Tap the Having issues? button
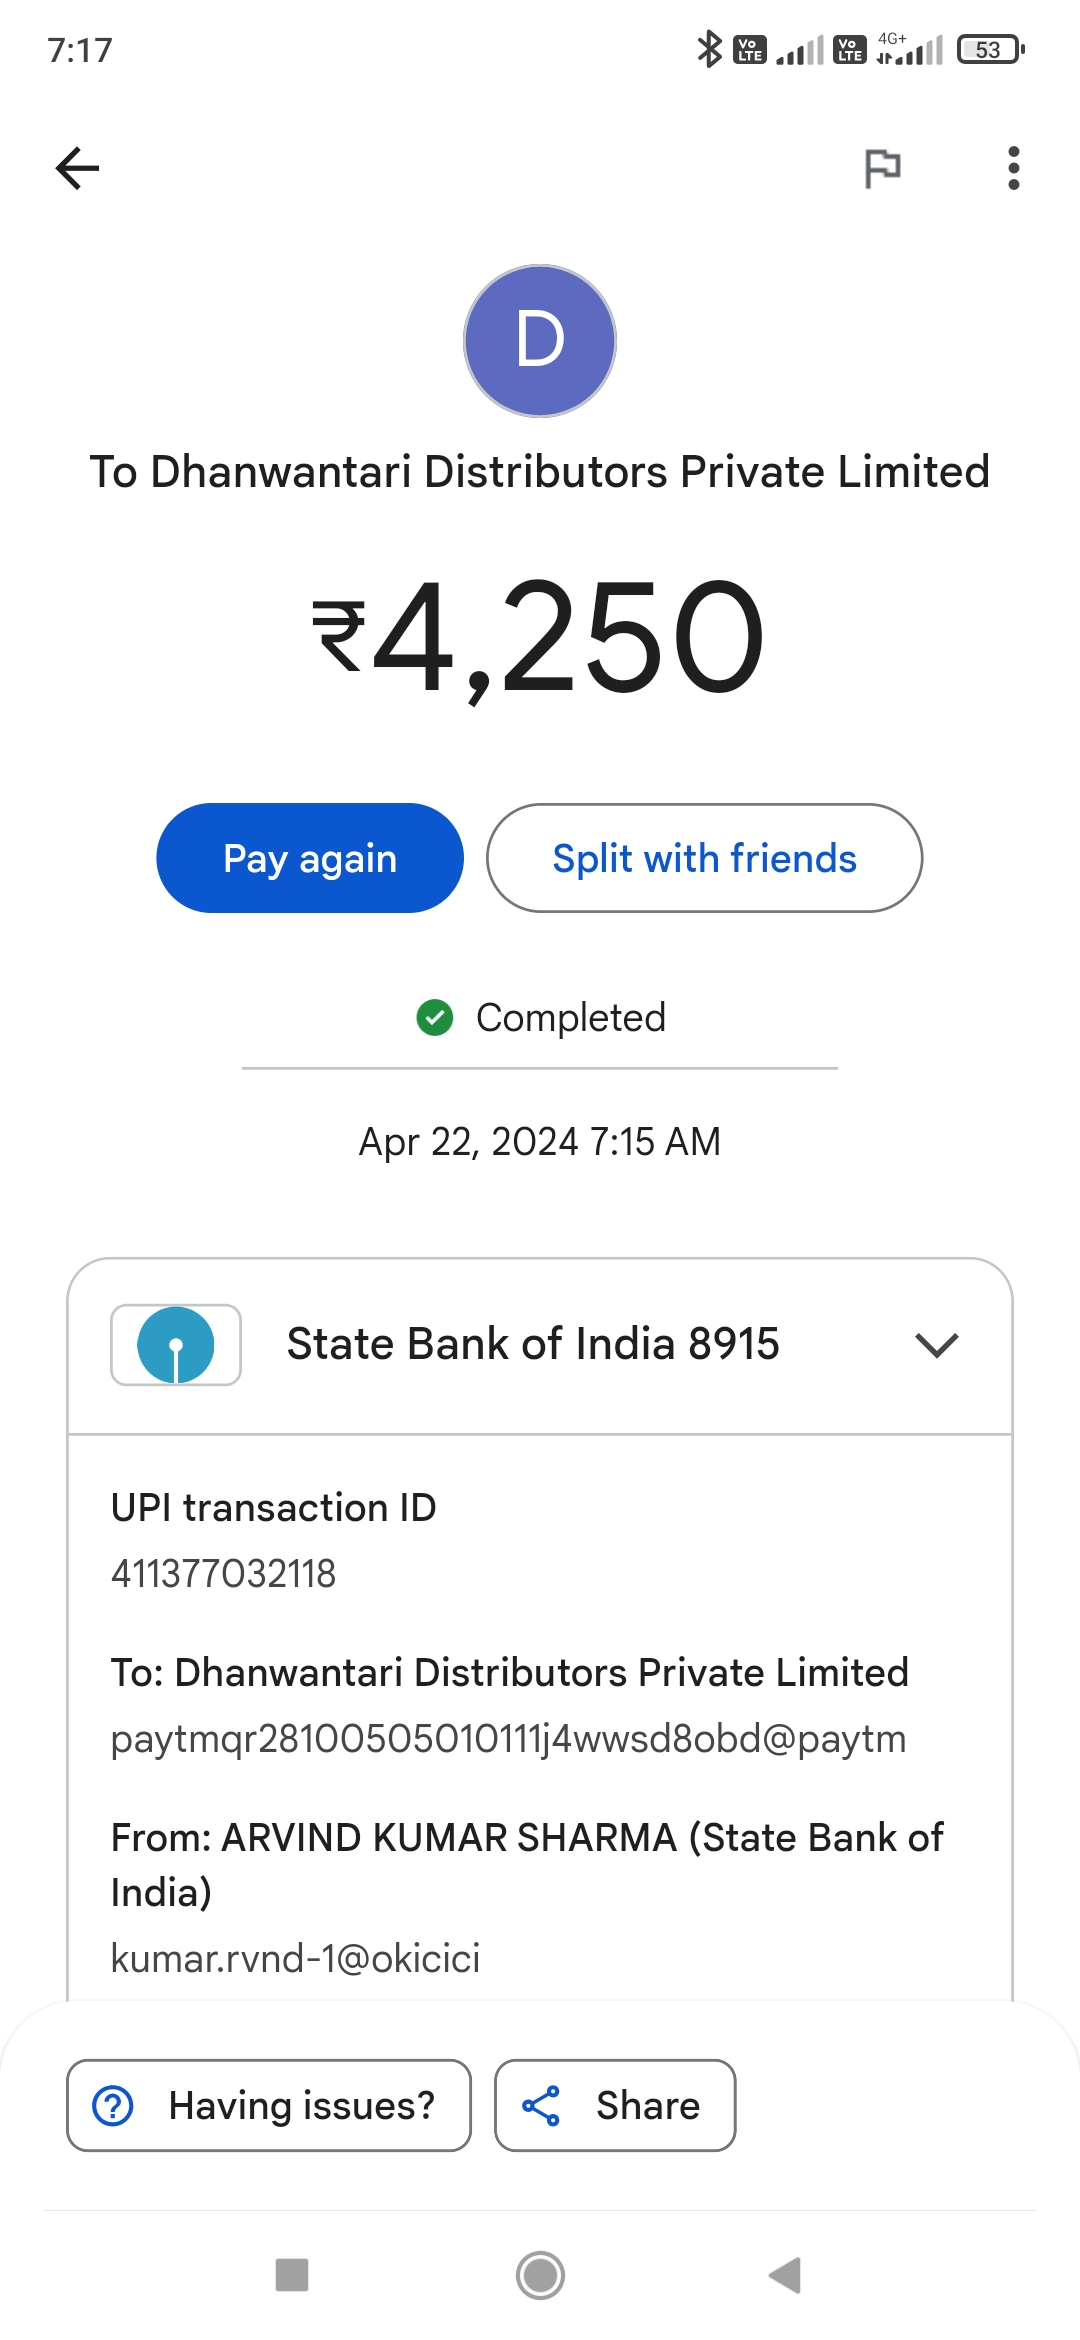 269,2105
